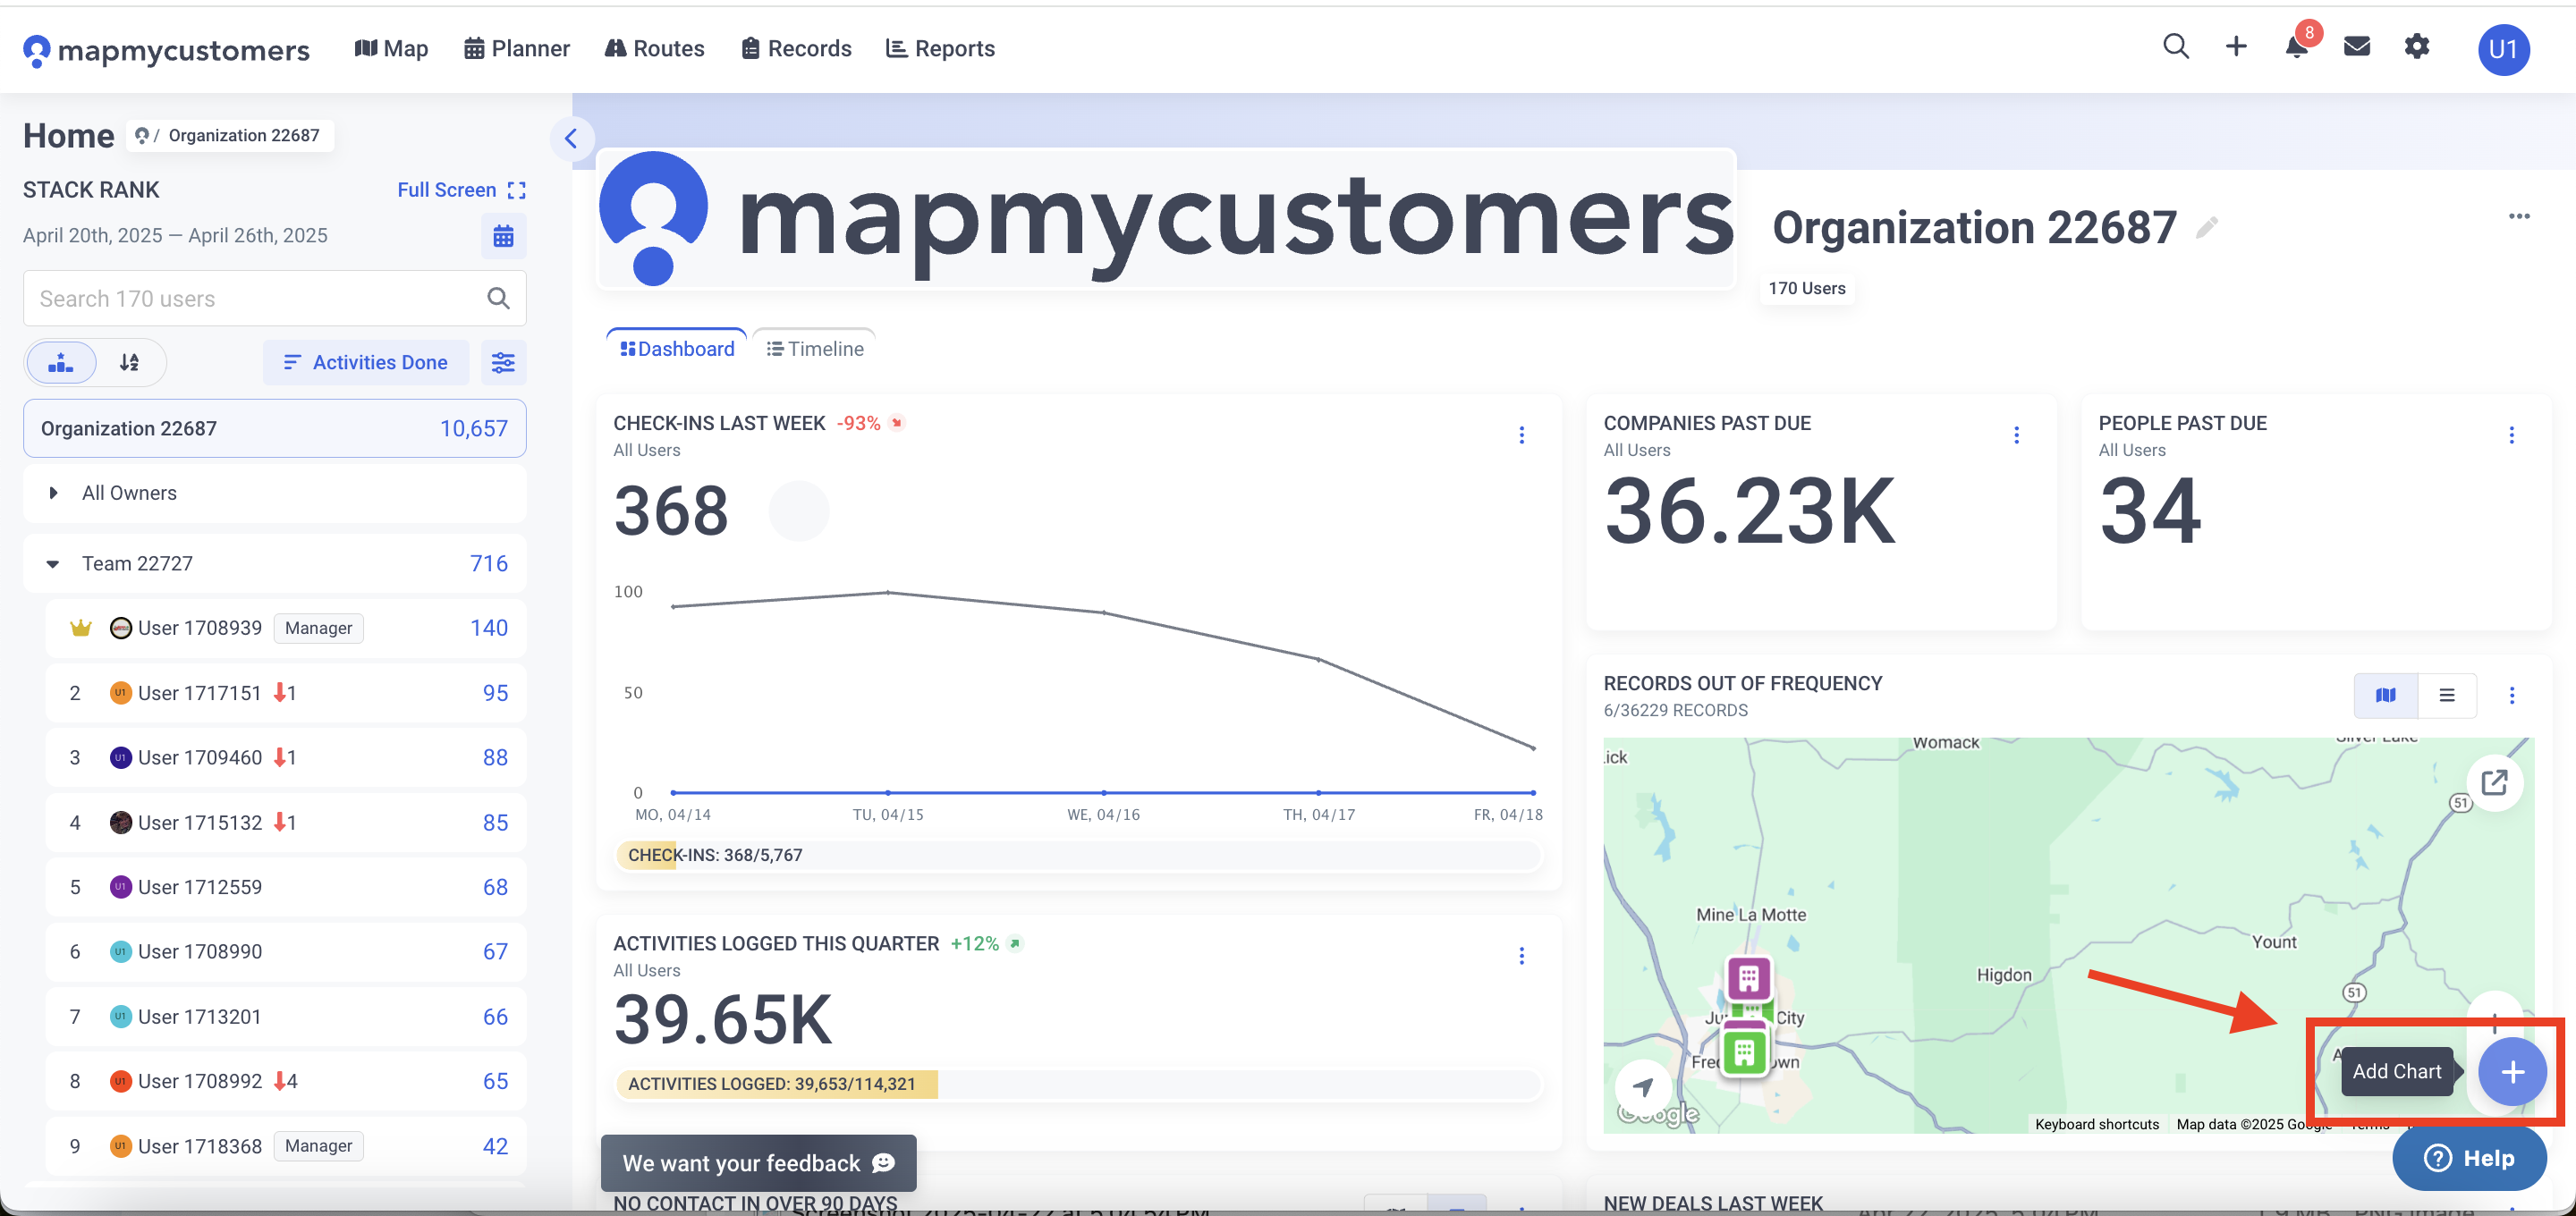Click the 34 people past due value

[x=2149, y=511]
